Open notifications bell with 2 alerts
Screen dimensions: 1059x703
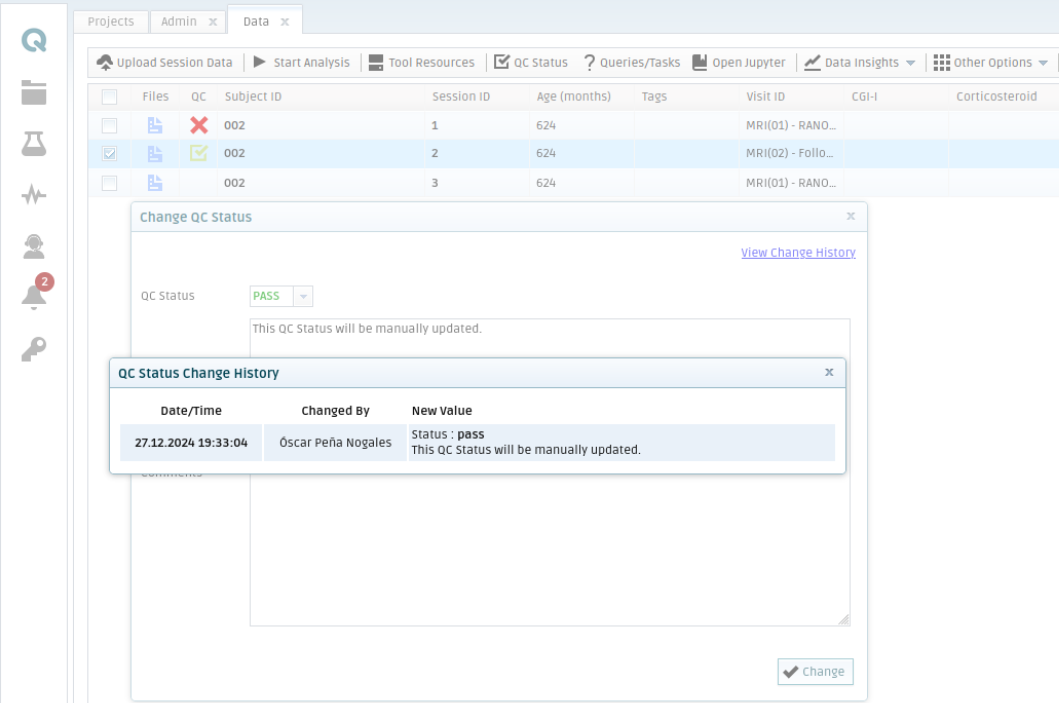coord(34,296)
